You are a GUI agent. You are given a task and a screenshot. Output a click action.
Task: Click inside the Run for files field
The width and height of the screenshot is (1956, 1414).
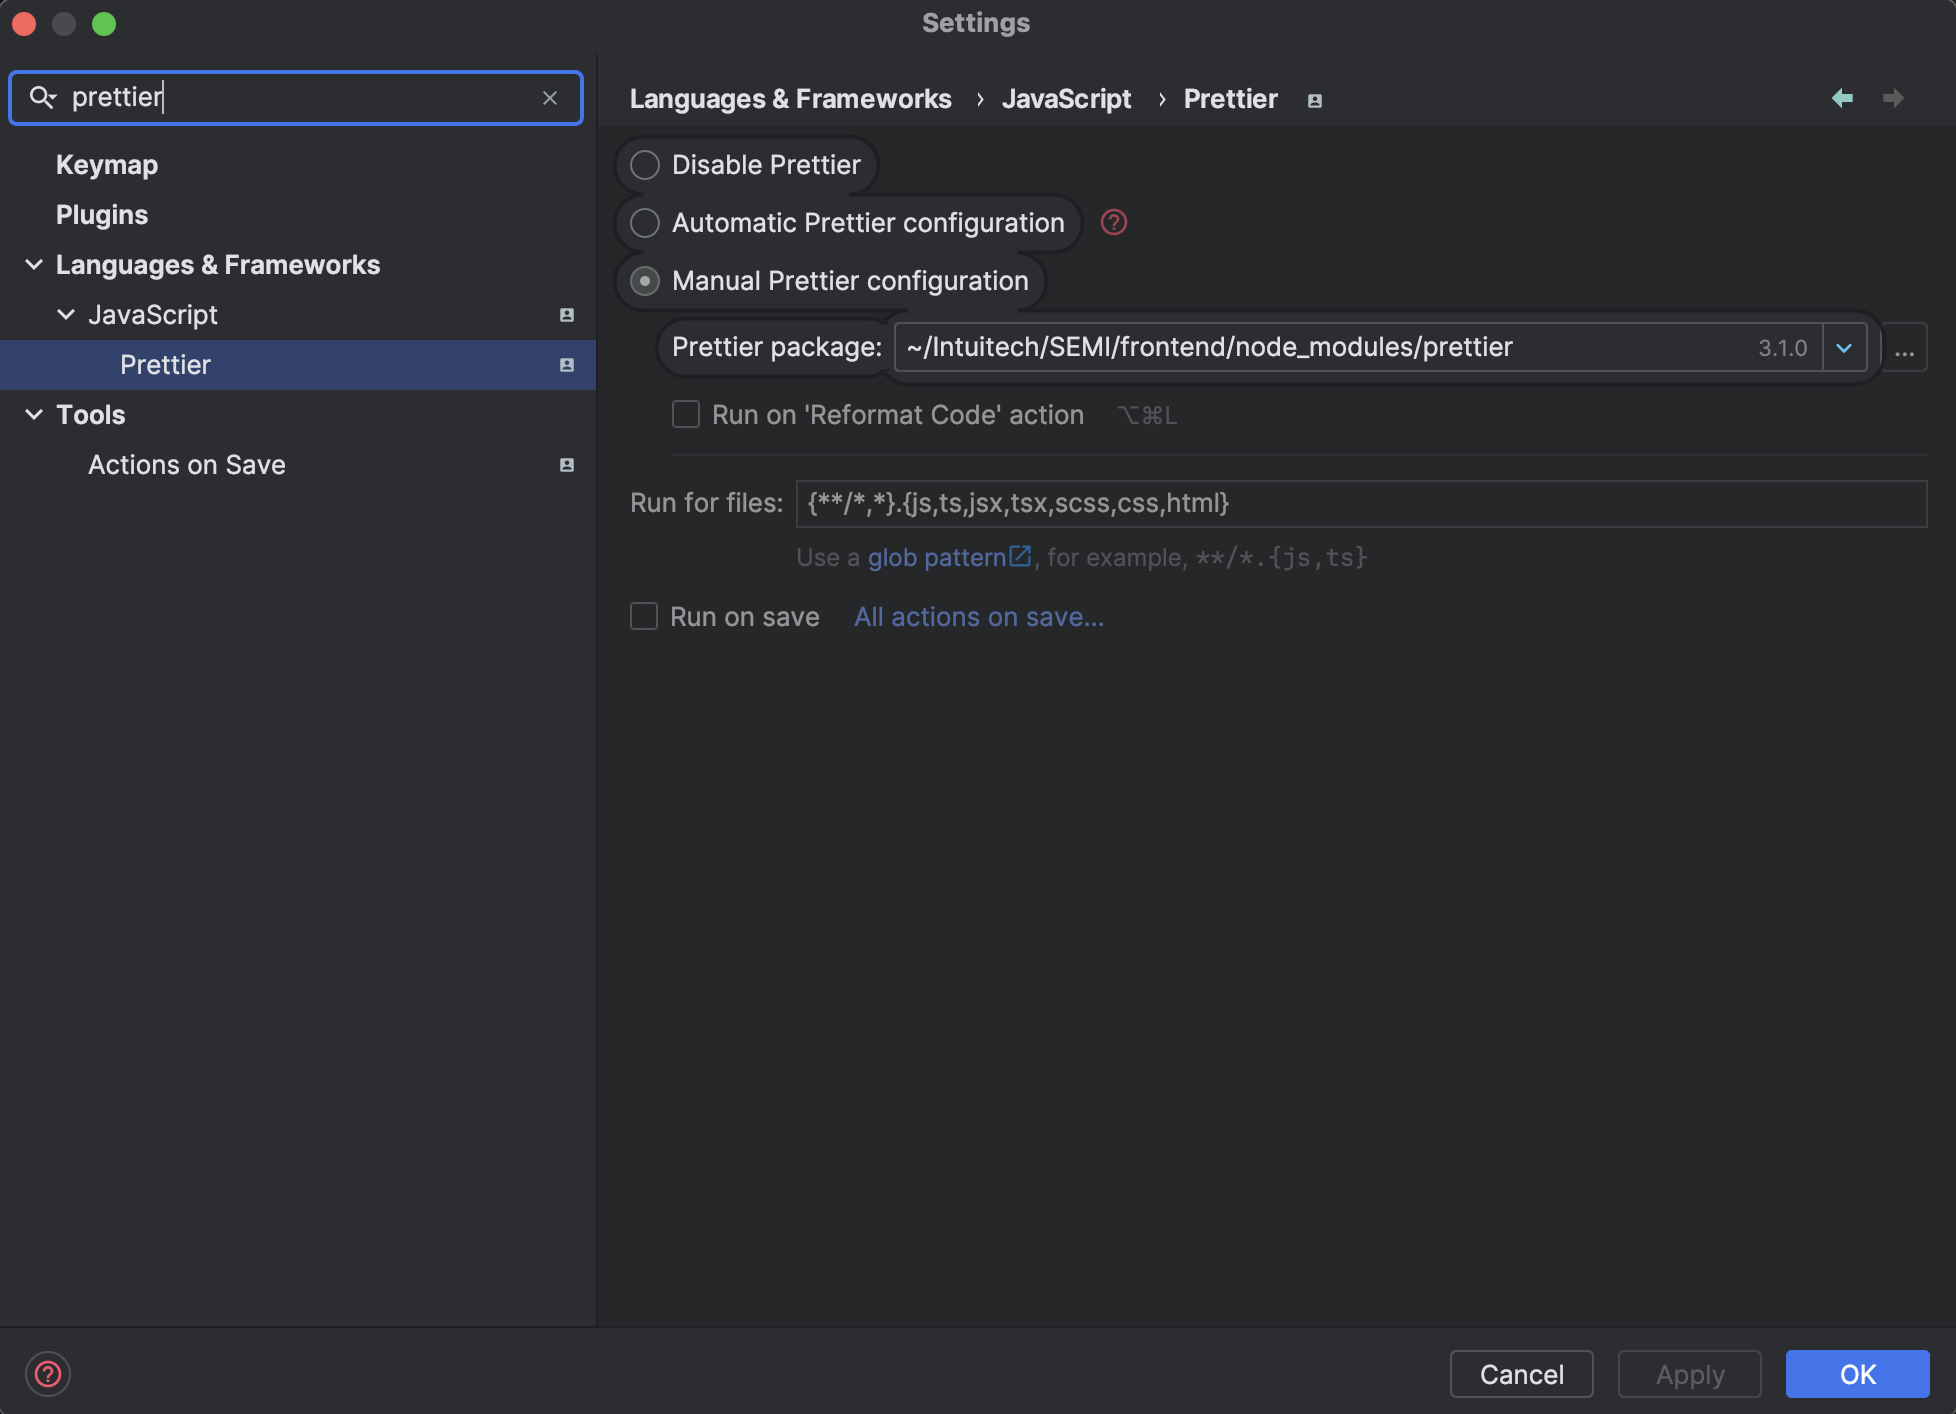[1360, 503]
